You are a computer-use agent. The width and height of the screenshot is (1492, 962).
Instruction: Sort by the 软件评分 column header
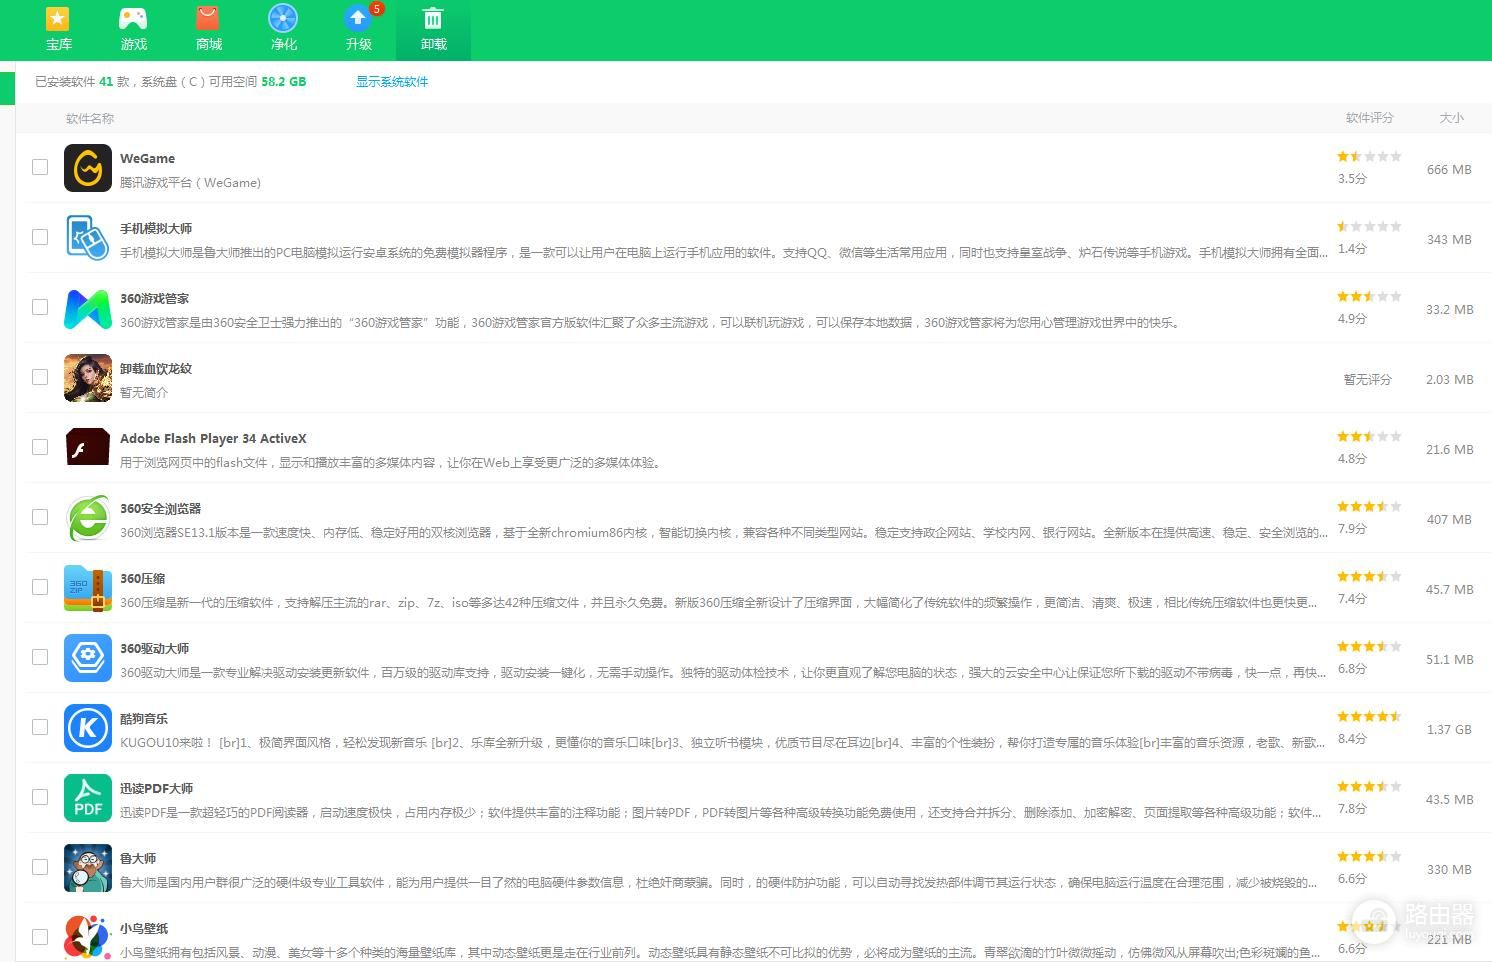(x=1369, y=118)
